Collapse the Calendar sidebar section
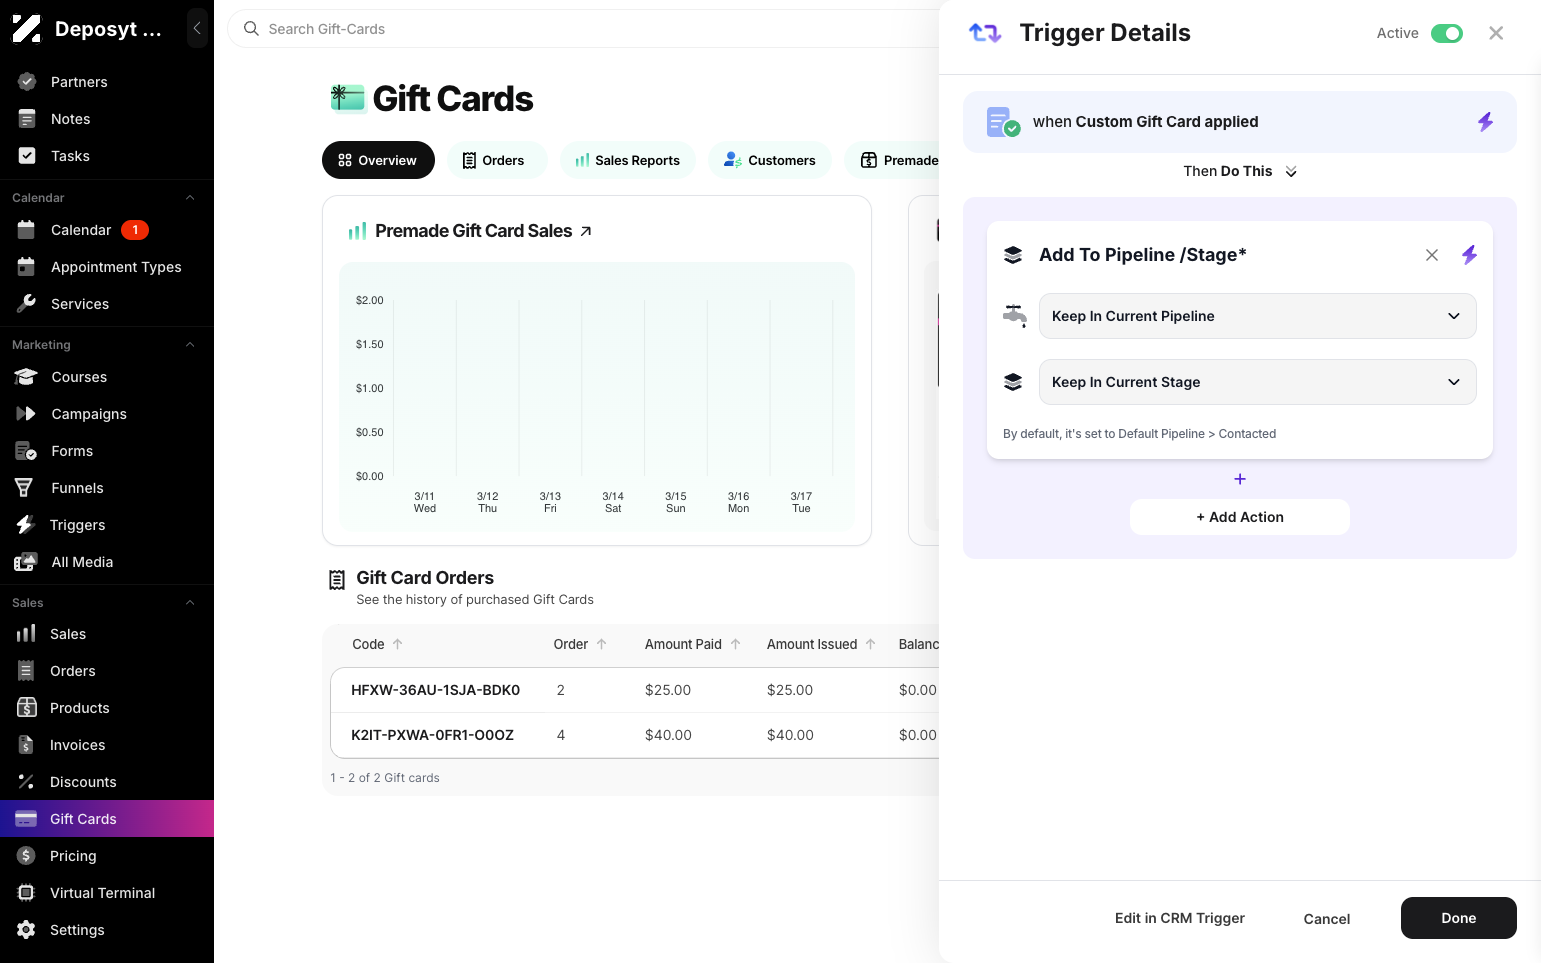Image resolution: width=1541 pixels, height=963 pixels. click(190, 198)
